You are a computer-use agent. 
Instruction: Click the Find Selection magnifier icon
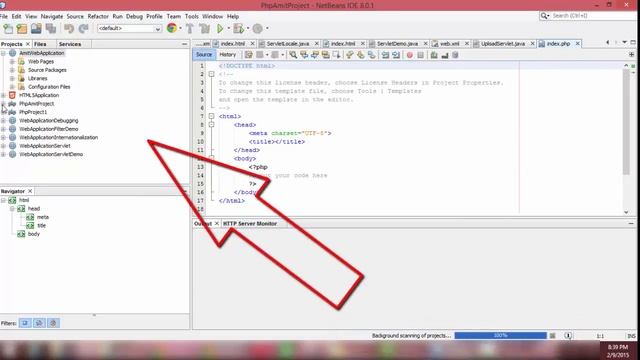click(x=293, y=55)
